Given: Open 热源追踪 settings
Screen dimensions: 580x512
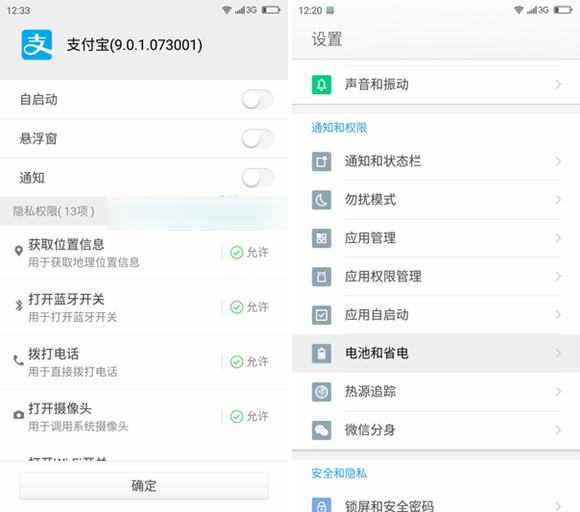Looking at the screenshot, I should (436, 392).
